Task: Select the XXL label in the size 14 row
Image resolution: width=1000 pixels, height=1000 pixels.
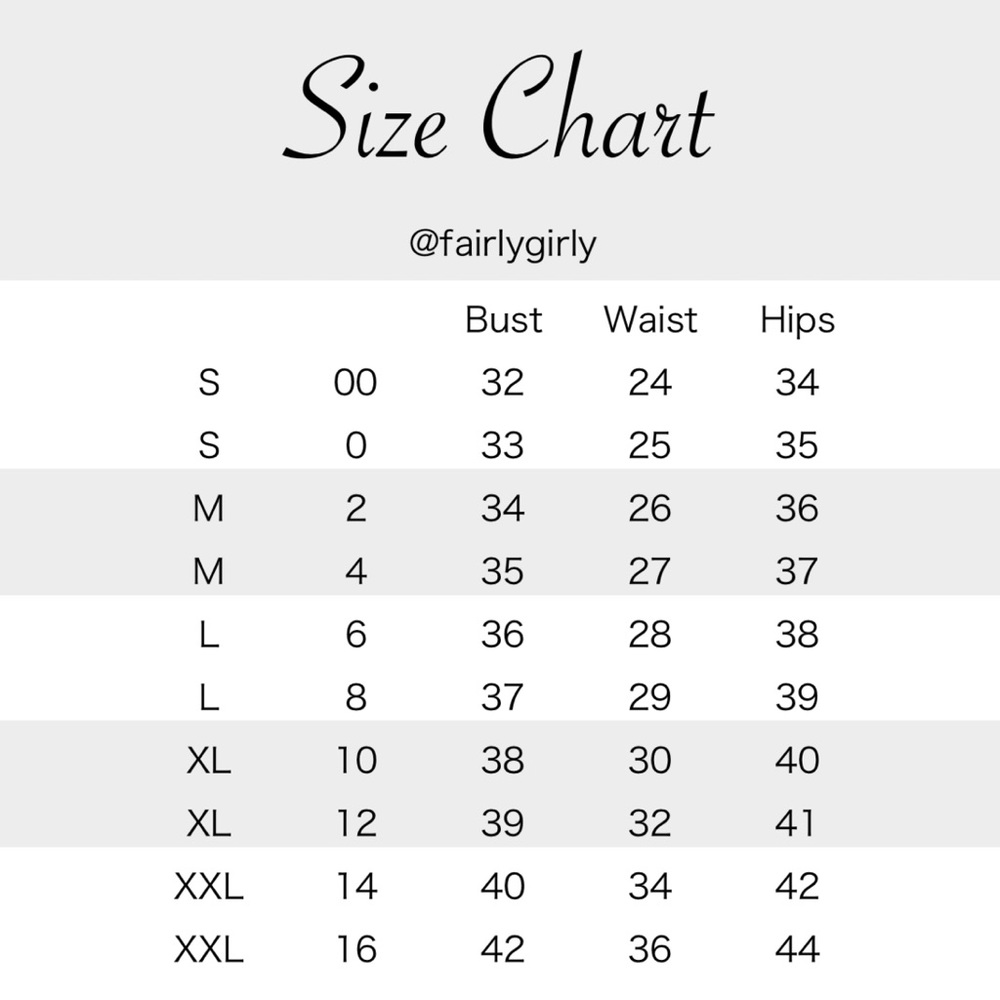Action: (x=209, y=887)
